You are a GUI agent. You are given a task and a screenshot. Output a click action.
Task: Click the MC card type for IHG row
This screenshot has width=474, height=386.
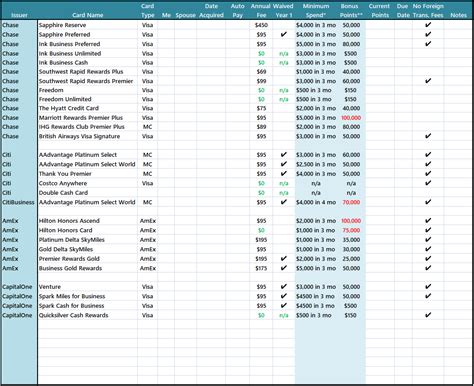pos(147,127)
